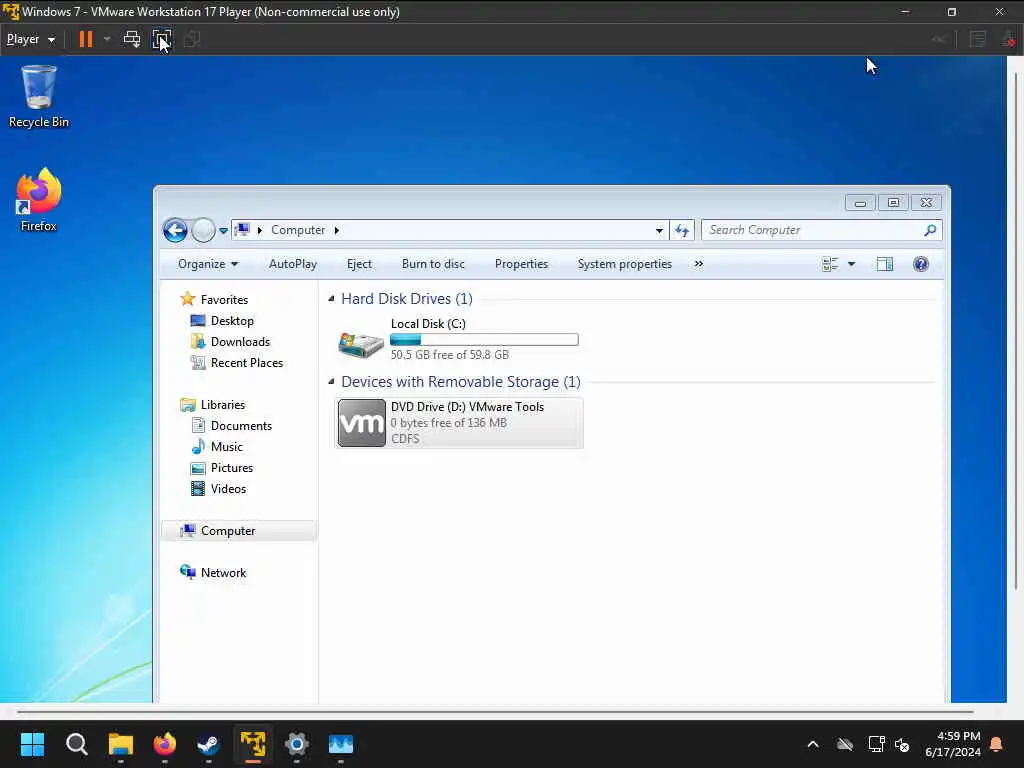
Task: Focus the Search Computer field
Action: (812, 230)
